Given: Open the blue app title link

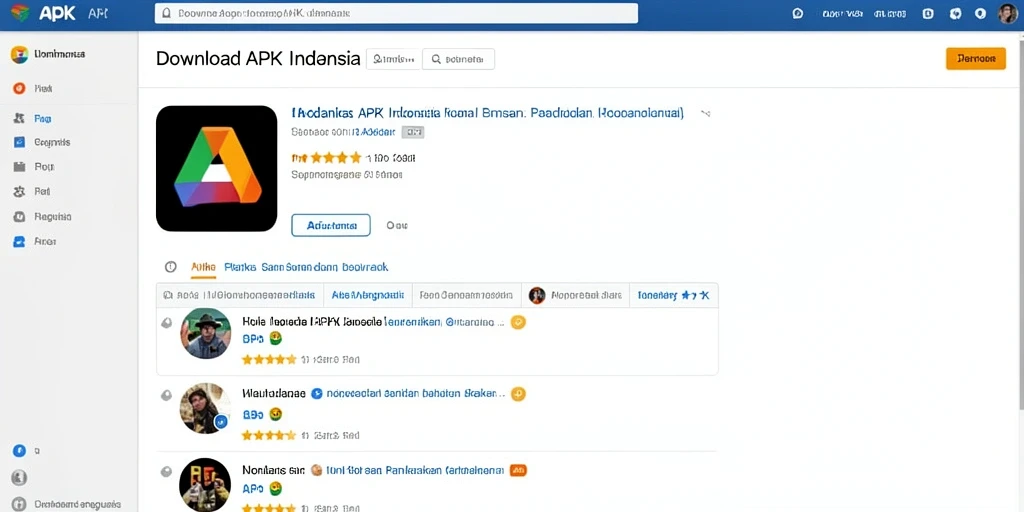Looking at the screenshot, I should point(487,113).
